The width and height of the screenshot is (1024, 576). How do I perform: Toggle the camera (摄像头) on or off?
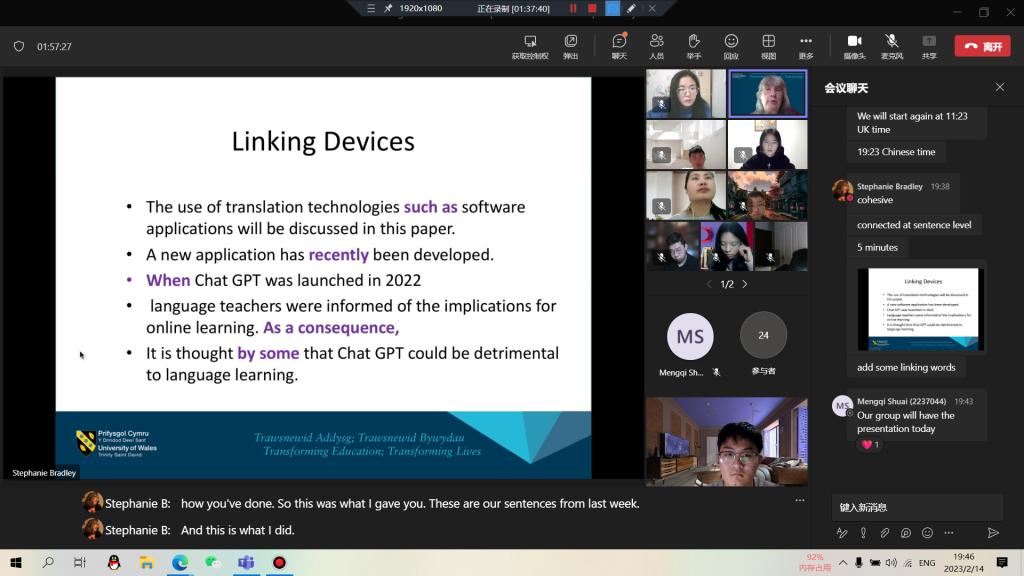pyautogui.click(x=854, y=42)
